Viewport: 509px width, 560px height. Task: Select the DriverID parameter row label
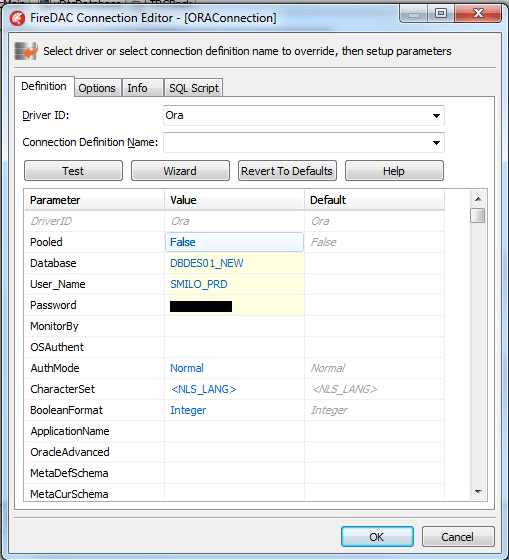click(x=51, y=221)
